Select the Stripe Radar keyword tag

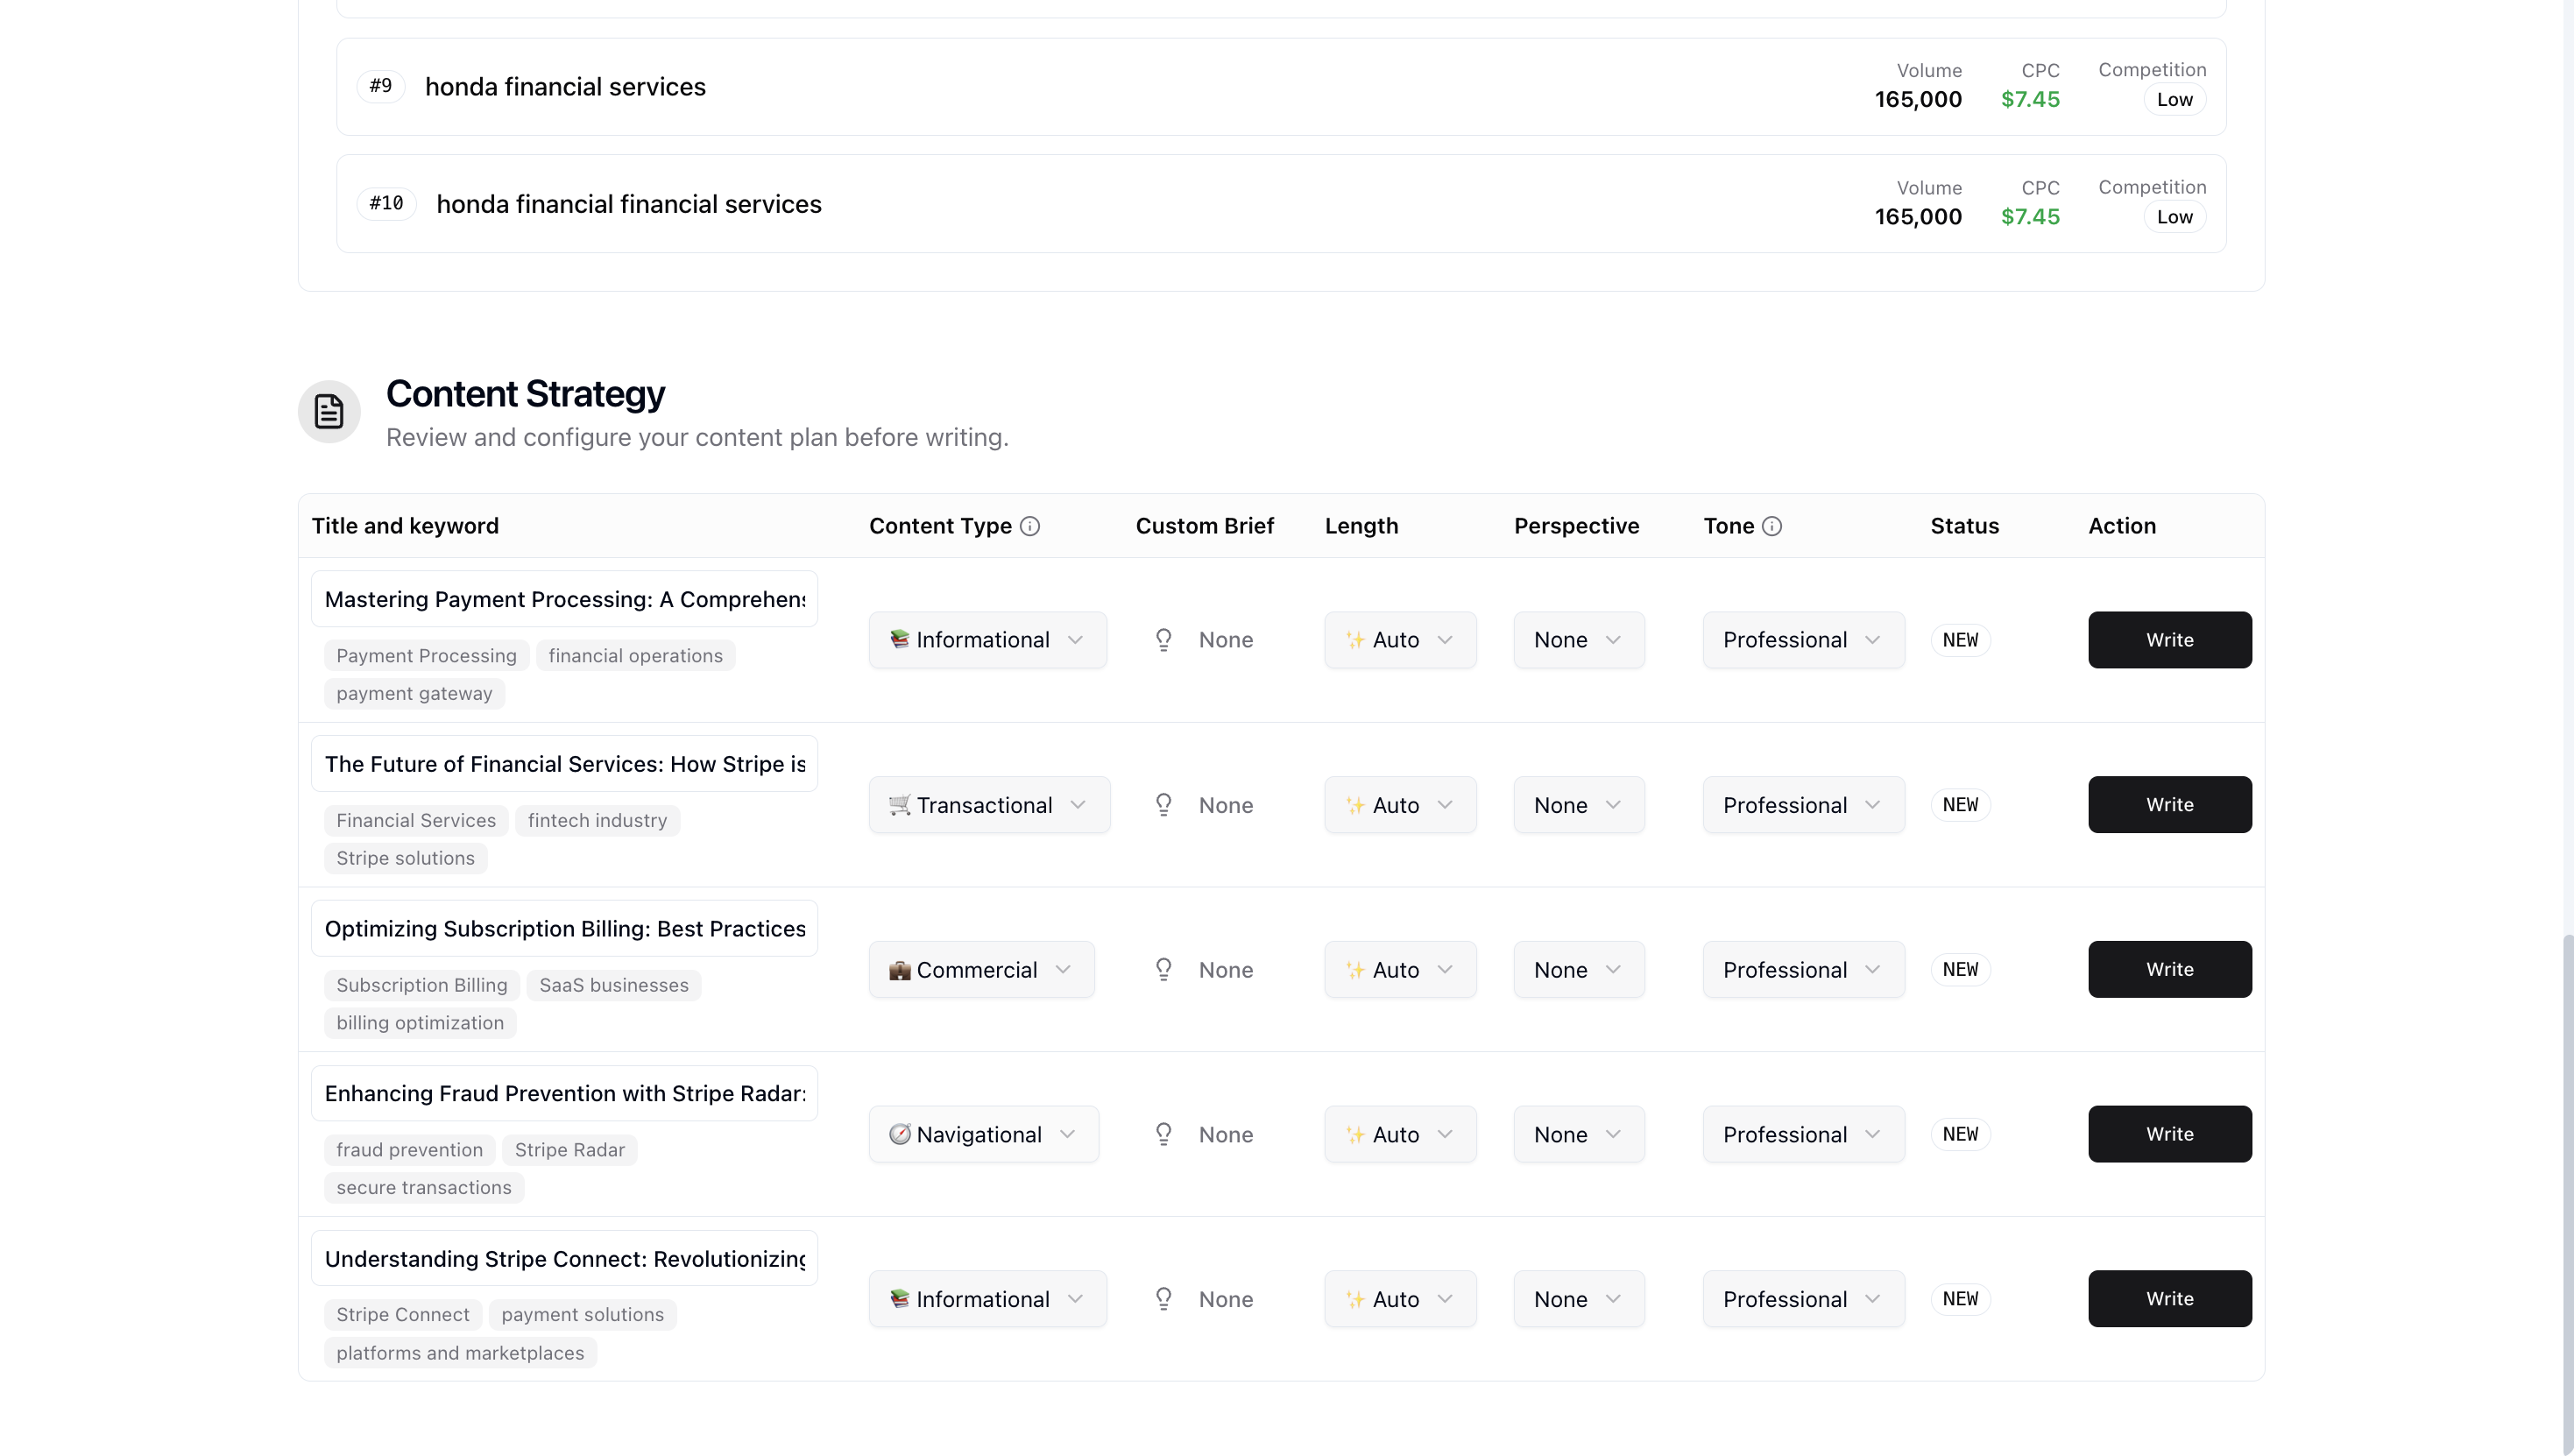569,1149
